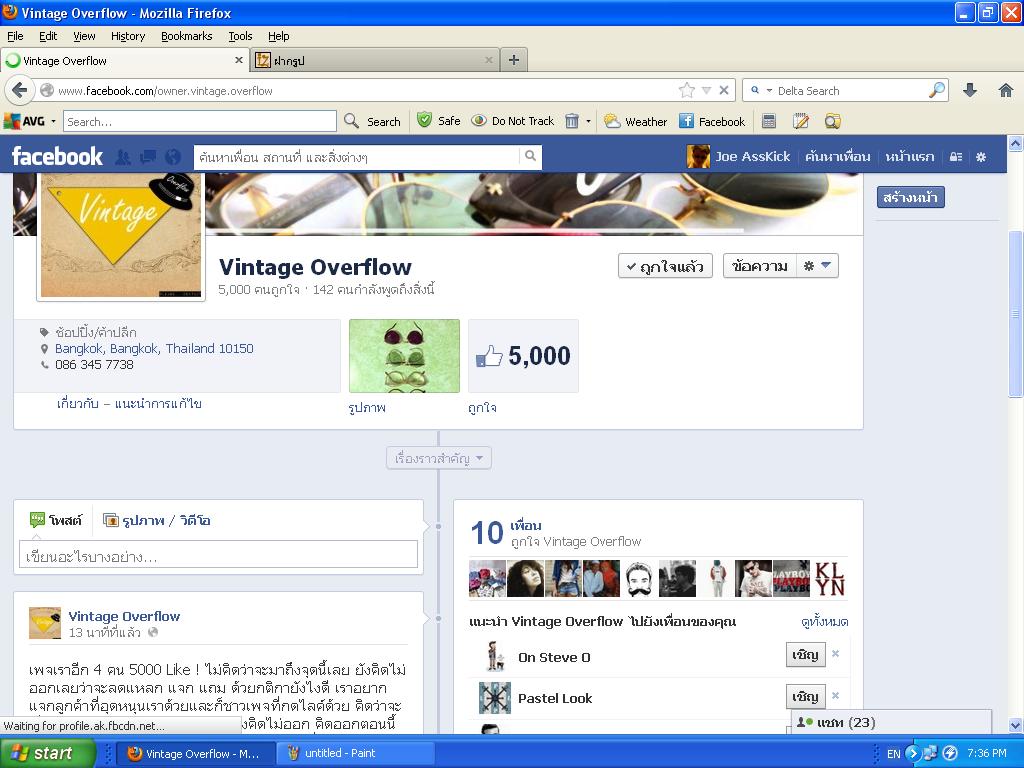1024x768 pixels.
Task: Open downloads arrow icon in Firefox toolbar
Action: click(970, 90)
